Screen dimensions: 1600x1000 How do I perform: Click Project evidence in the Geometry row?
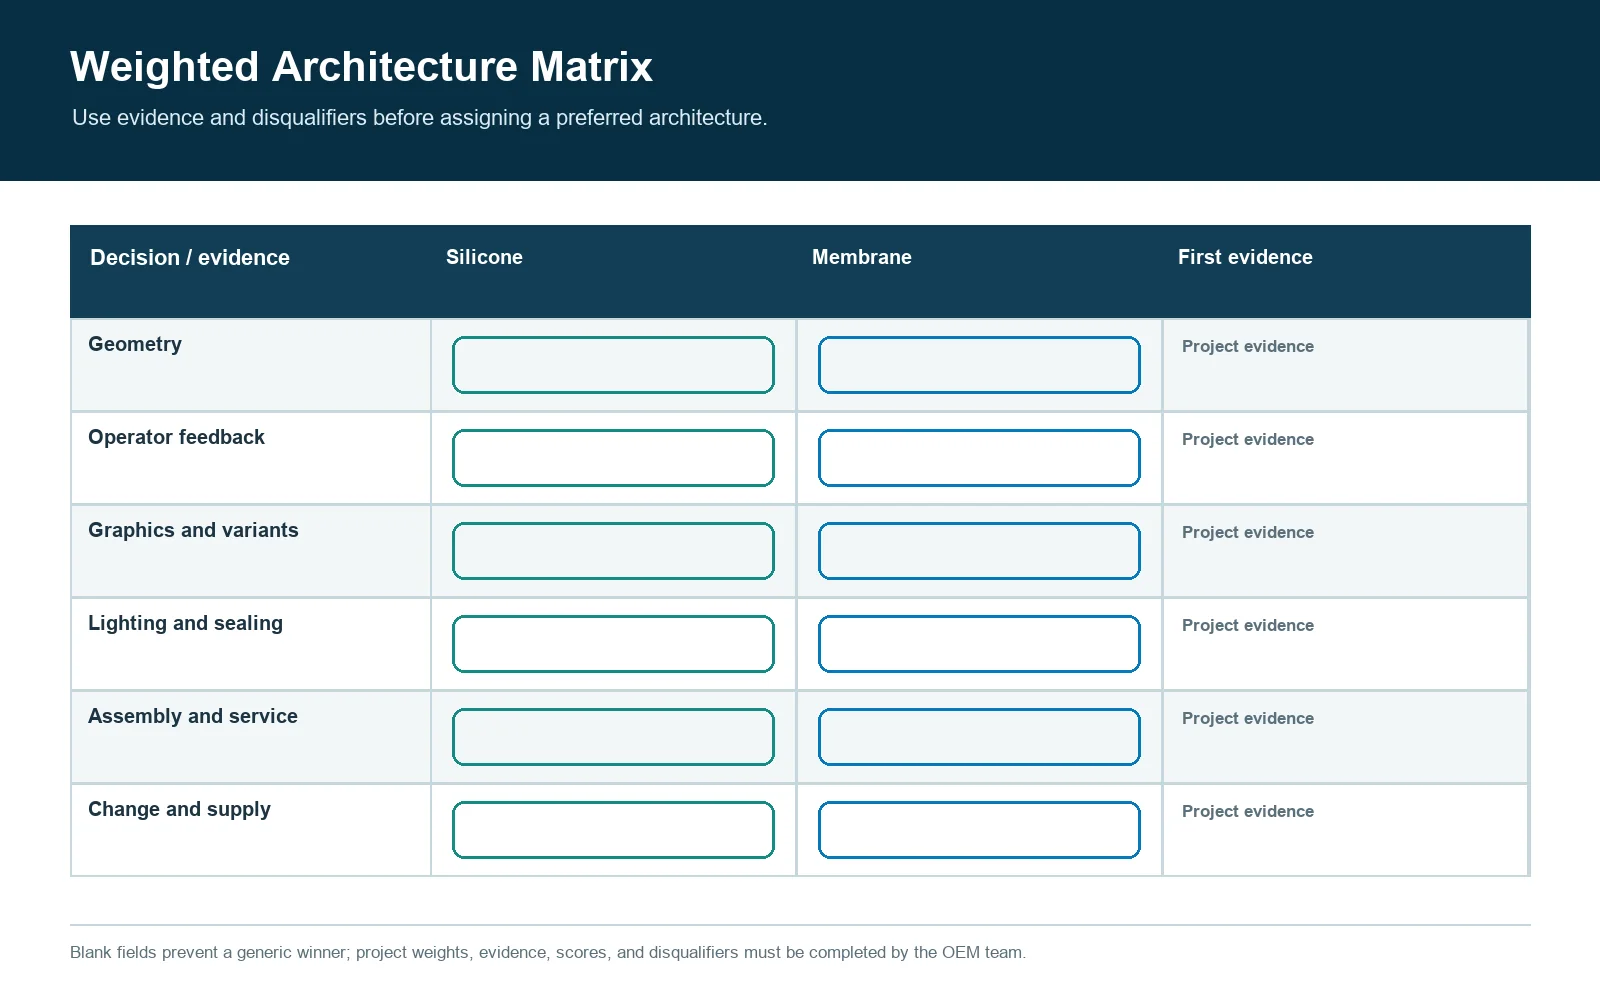[1248, 346]
